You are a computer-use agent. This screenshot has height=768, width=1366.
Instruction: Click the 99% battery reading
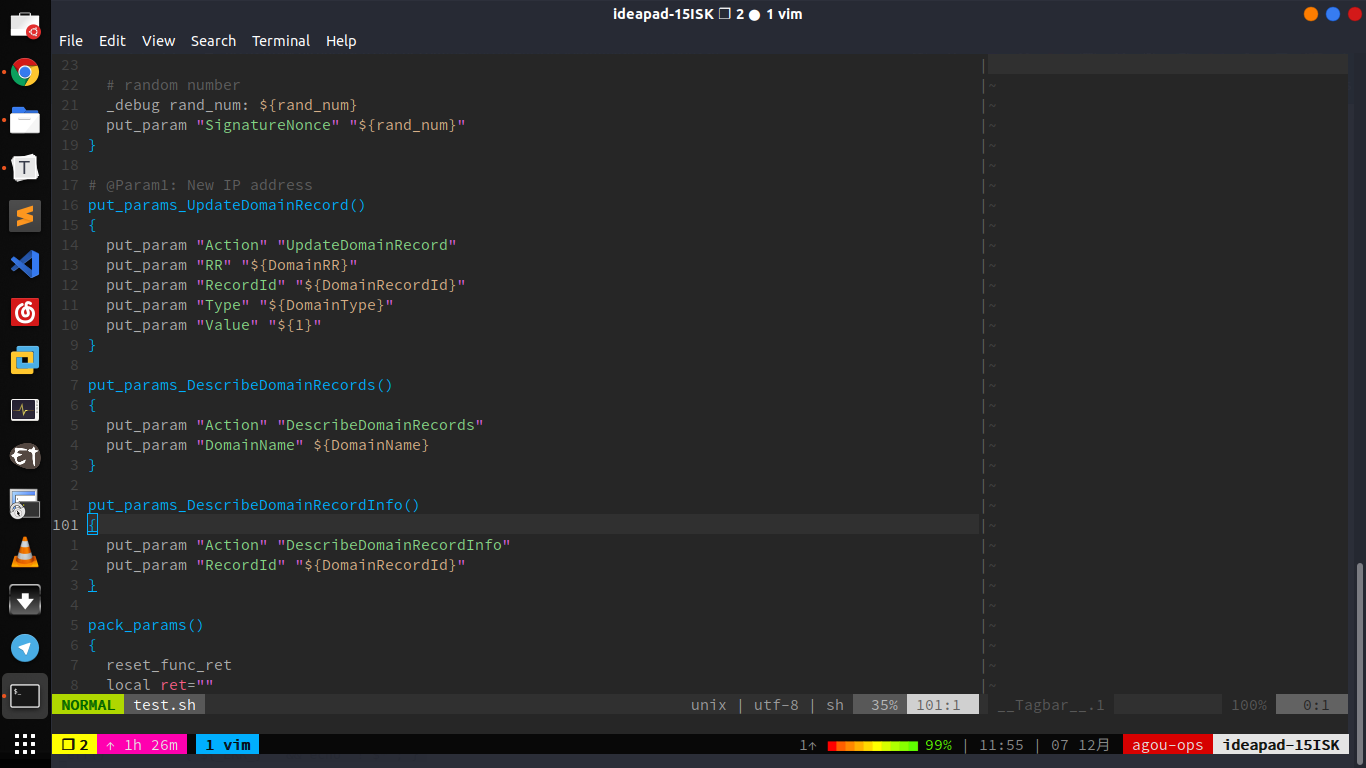coord(938,745)
